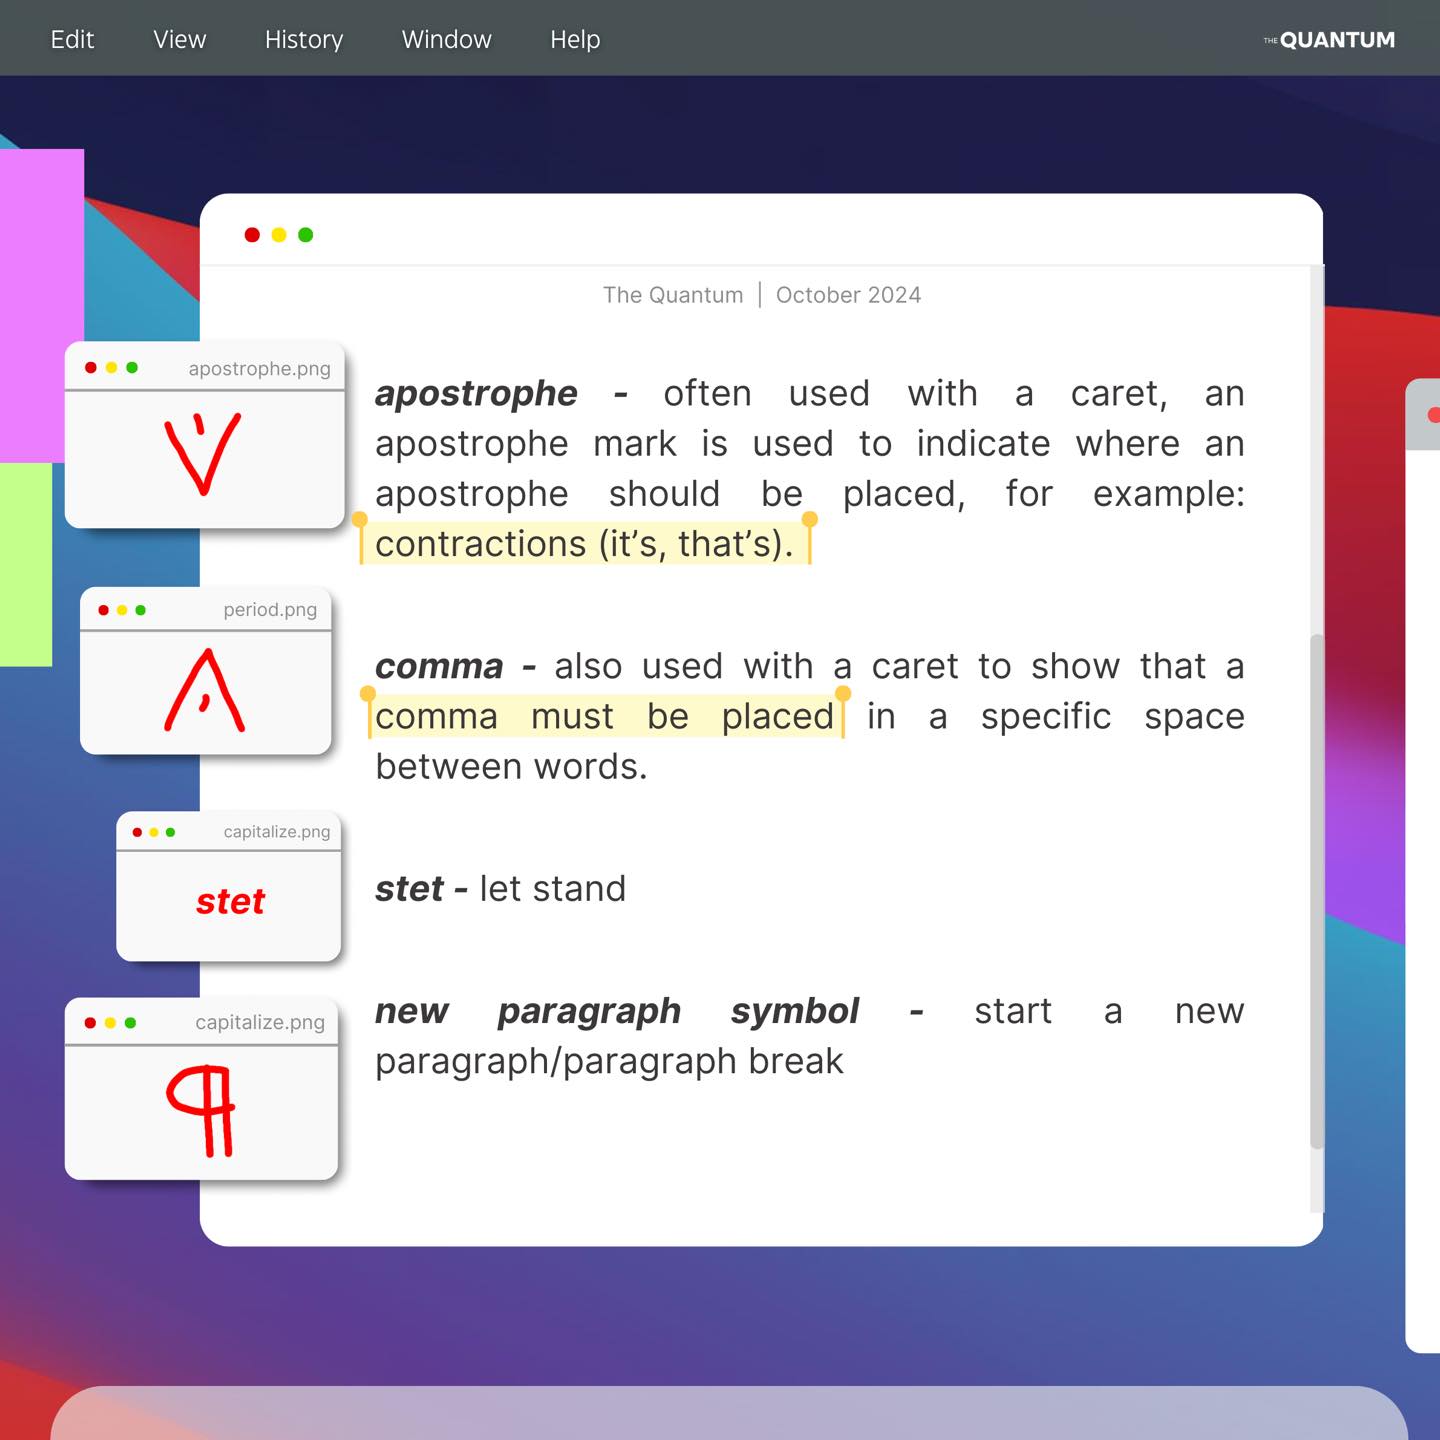The width and height of the screenshot is (1440, 1440).
Task: Click the apostrophe.png title label
Action: click(x=259, y=369)
